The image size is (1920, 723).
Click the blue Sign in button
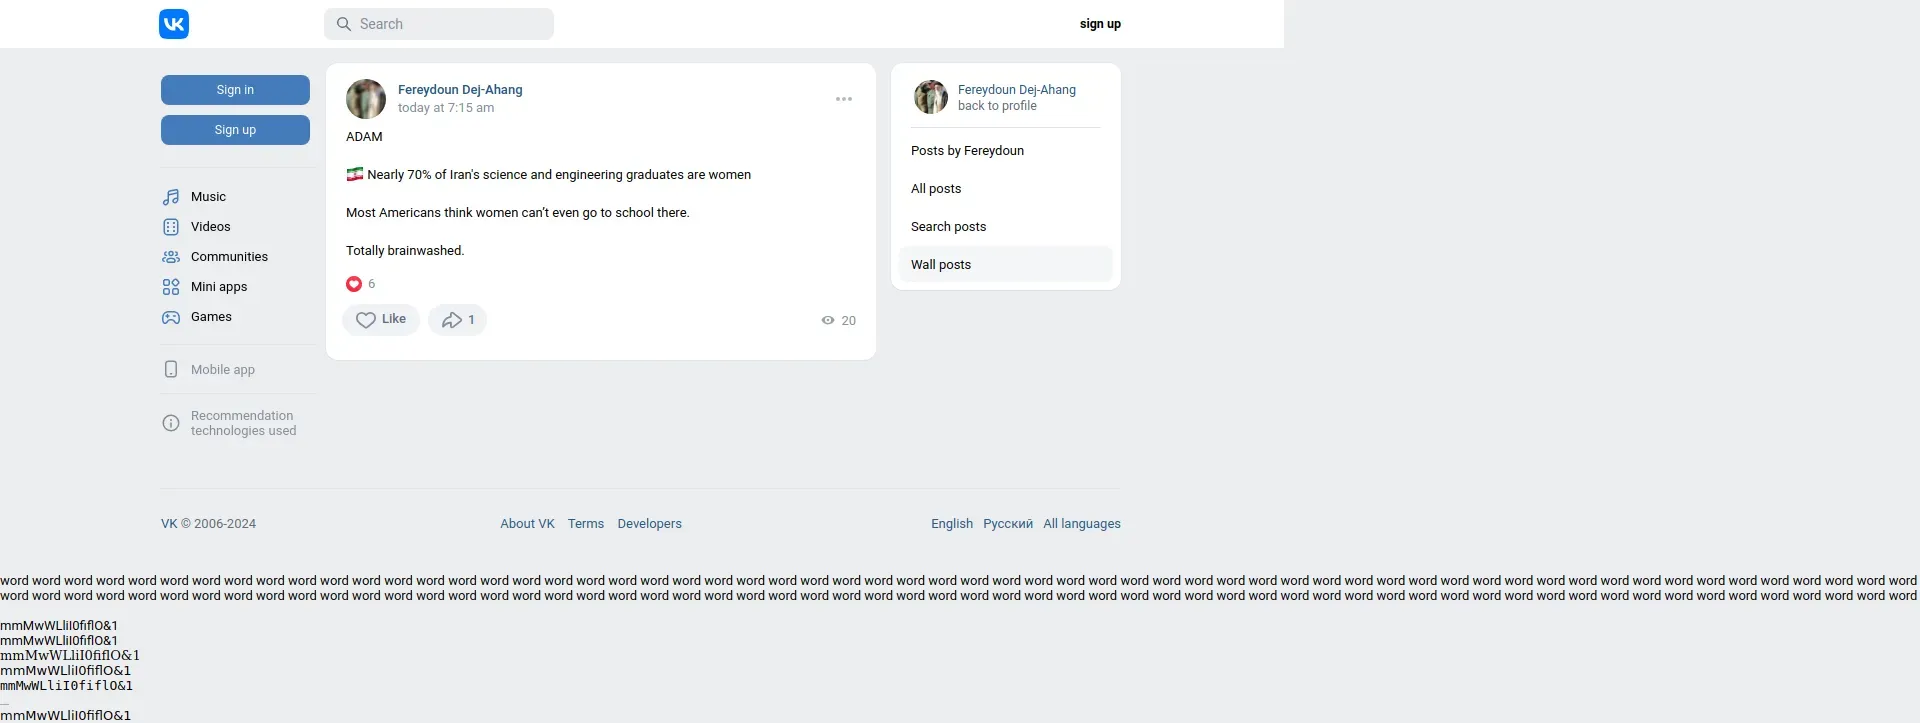(x=235, y=90)
